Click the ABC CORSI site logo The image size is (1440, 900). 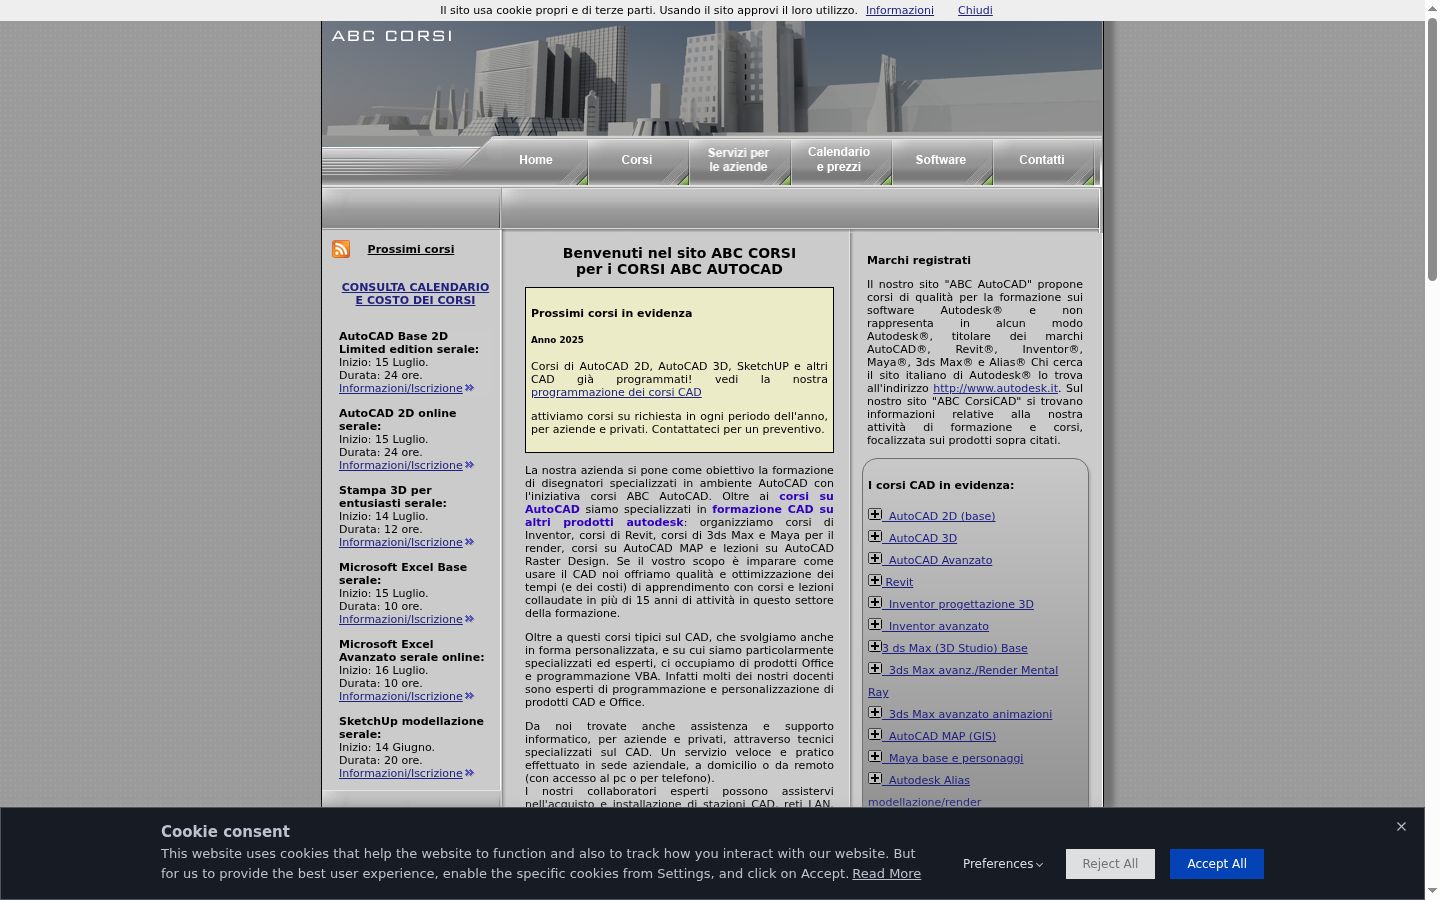click(x=391, y=36)
